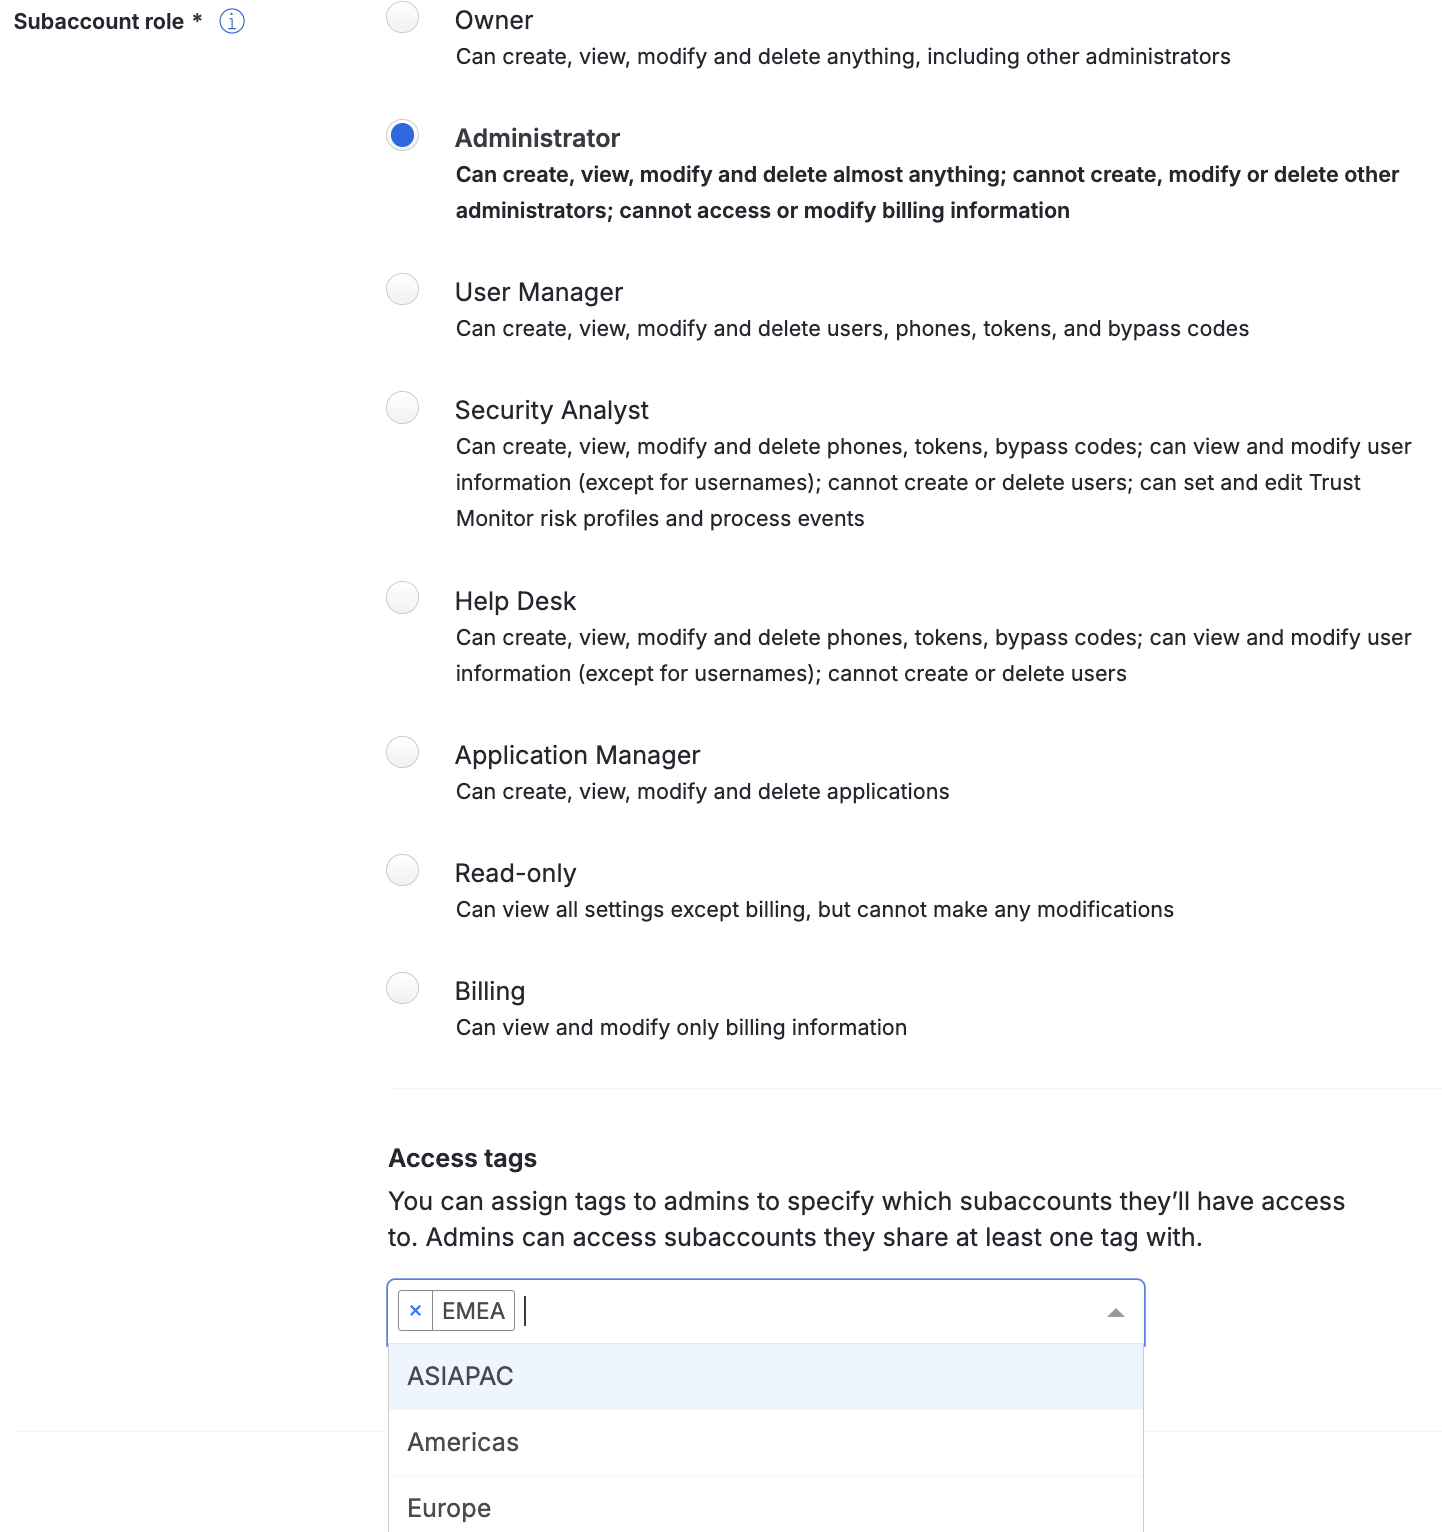Open the Subaccount role info tooltip

pyautogui.click(x=231, y=20)
